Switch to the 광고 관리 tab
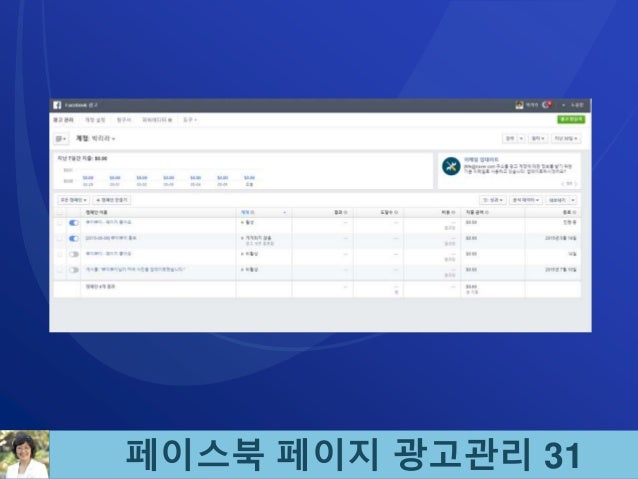638x479 pixels. (63, 120)
